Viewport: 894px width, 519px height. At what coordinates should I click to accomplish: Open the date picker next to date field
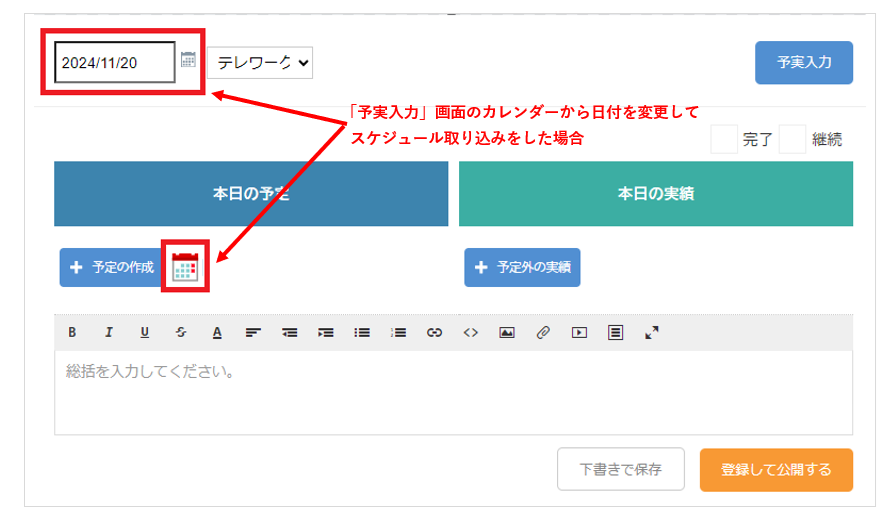(x=188, y=59)
